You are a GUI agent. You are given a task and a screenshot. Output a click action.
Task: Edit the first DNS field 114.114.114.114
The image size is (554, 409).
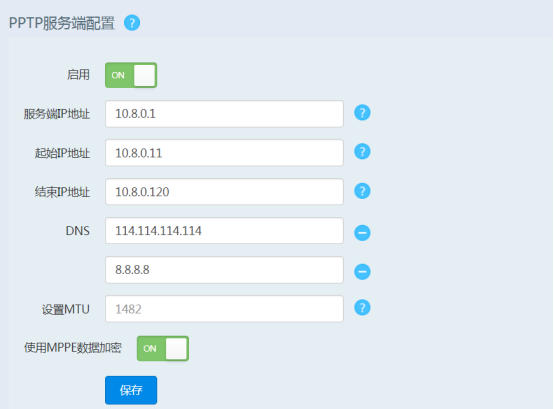click(x=224, y=231)
